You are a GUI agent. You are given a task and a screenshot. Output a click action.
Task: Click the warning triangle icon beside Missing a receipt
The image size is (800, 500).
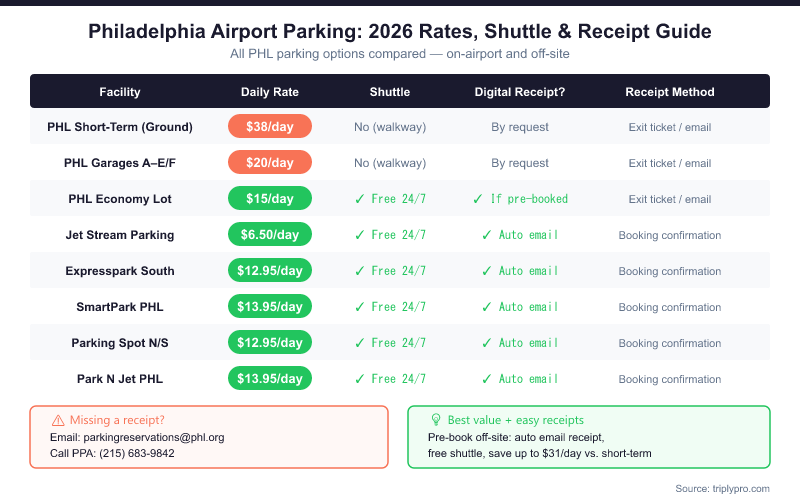[58, 420]
